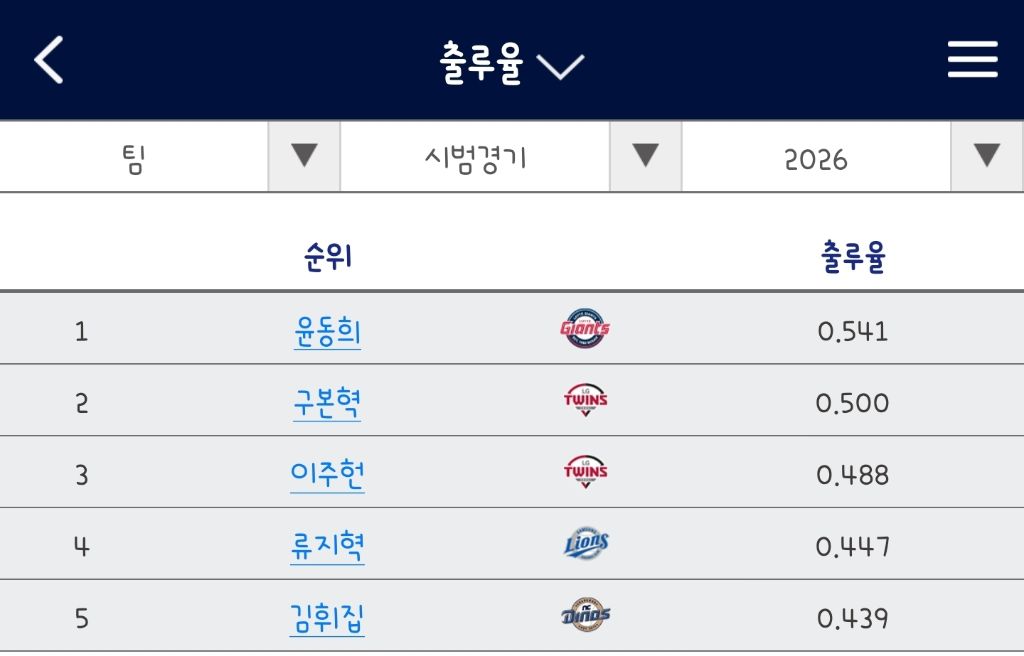Open the 시범경기 game type dropdown arrow

tap(646, 156)
